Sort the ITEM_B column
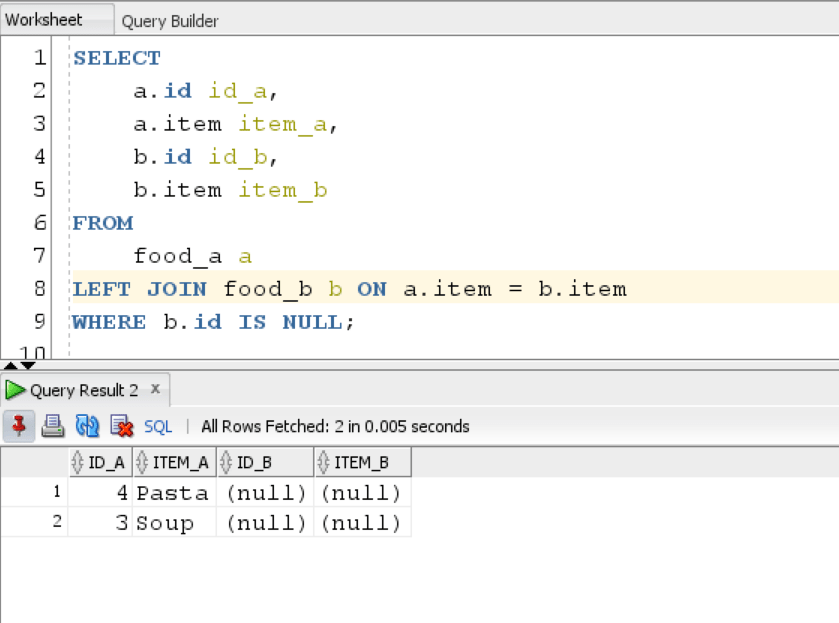Screen dimensions: 839x623 [360, 461]
